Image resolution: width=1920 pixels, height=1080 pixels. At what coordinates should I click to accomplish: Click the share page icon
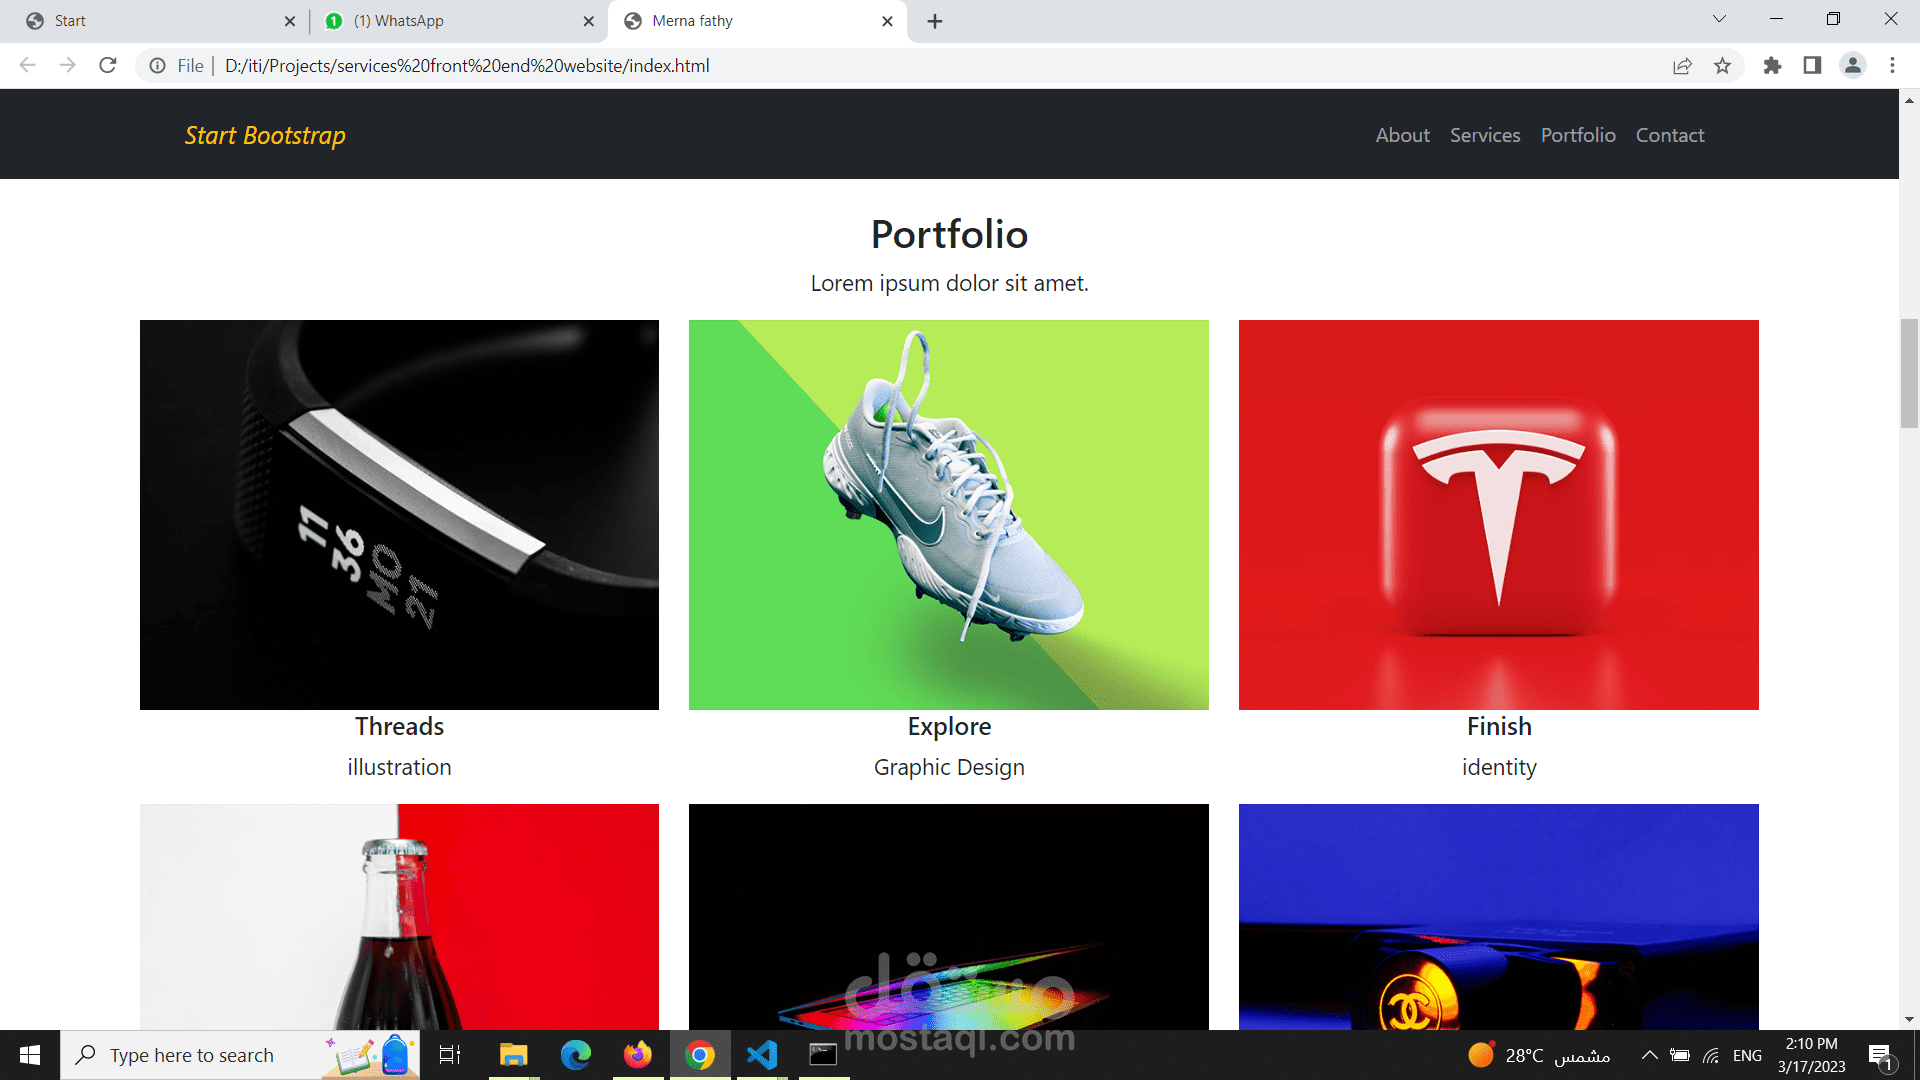pos(1682,66)
